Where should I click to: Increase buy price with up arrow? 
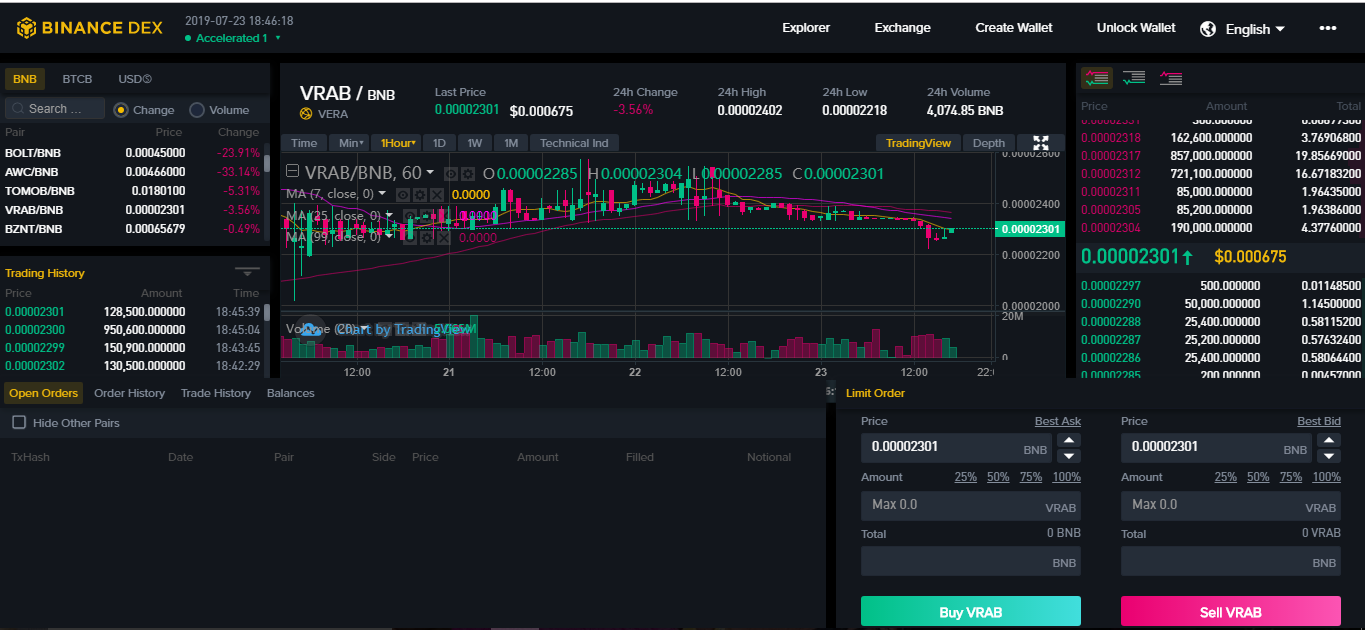(x=1069, y=441)
